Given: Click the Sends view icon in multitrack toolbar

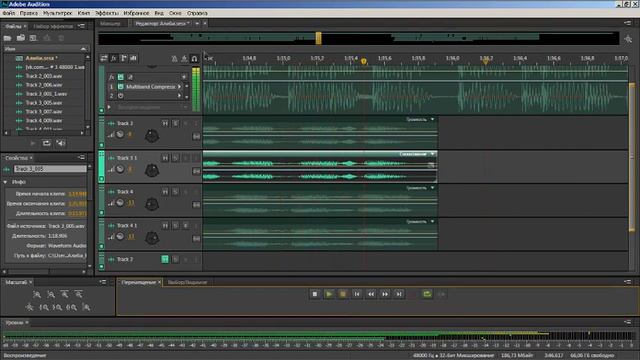Looking at the screenshot, I should tap(124, 58).
